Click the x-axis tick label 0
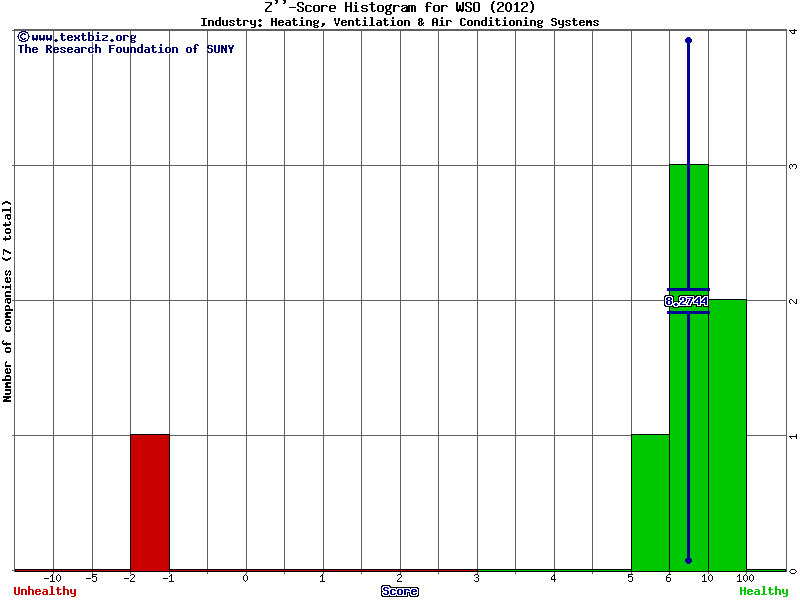 [245, 578]
